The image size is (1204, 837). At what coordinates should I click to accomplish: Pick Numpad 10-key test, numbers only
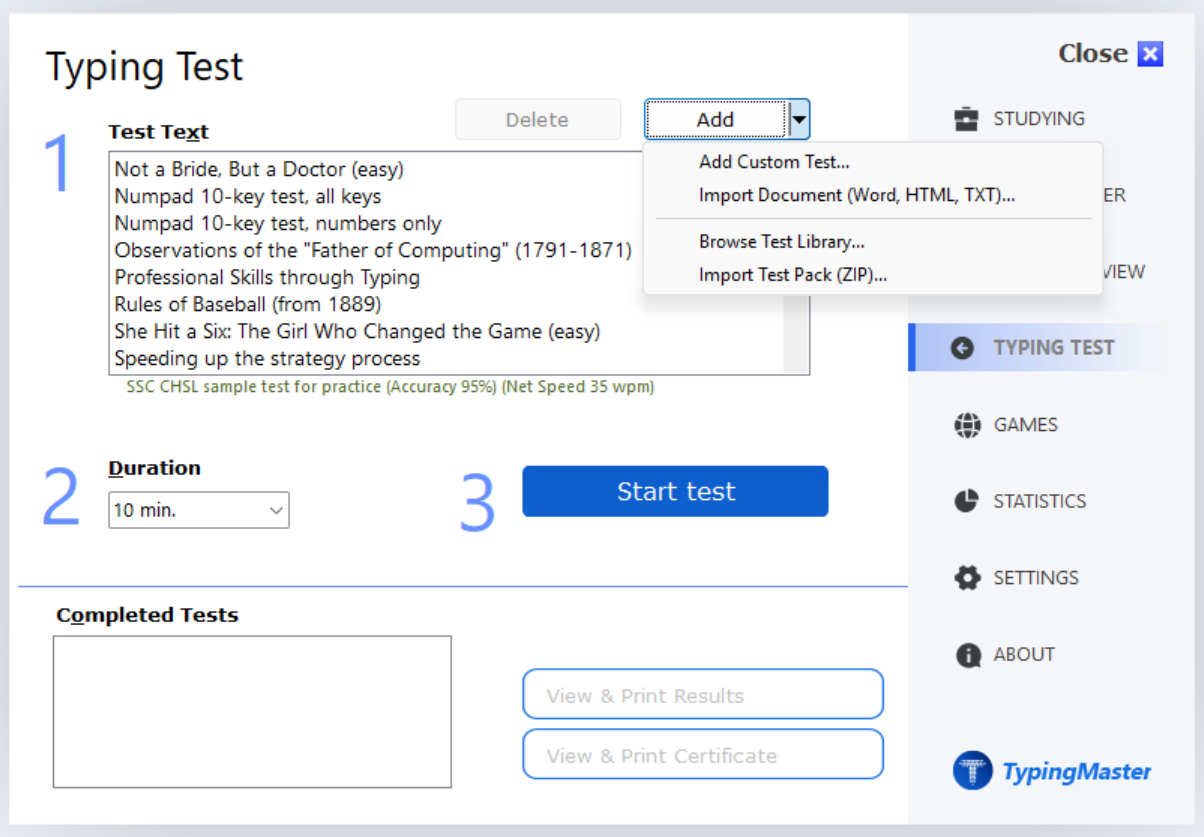[x=277, y=223]
